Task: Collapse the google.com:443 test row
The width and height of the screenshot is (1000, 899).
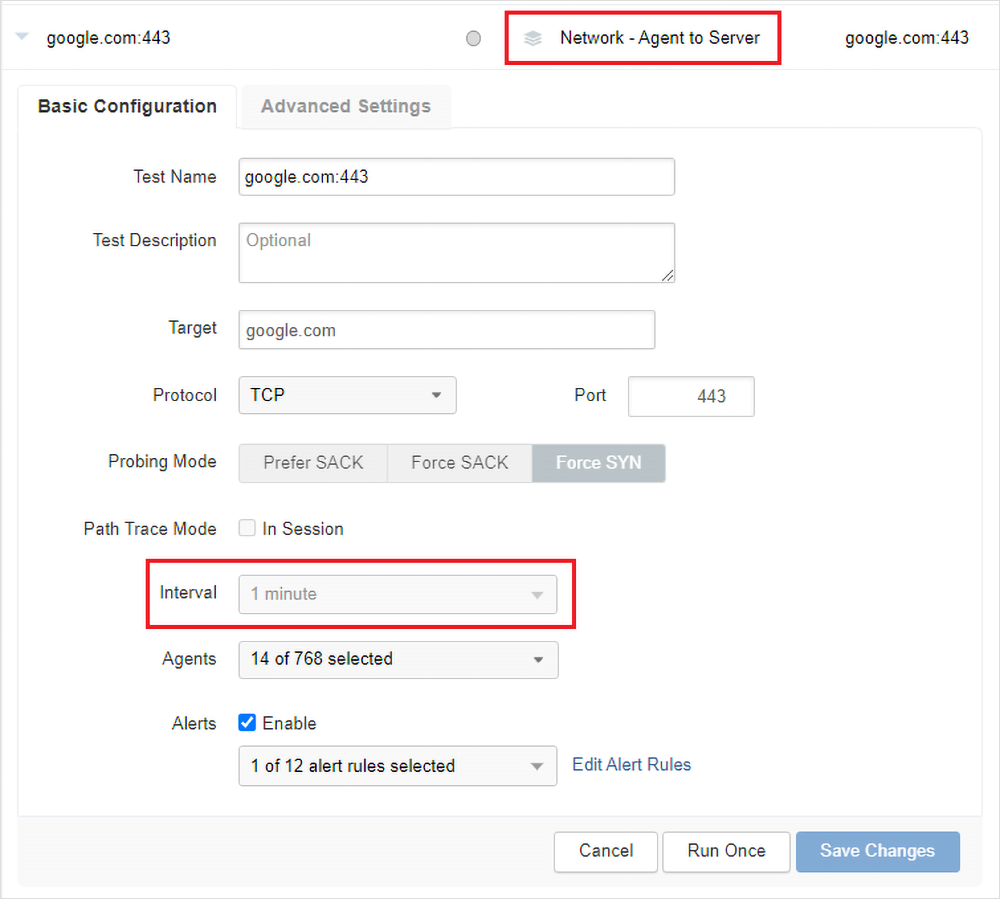Action: (x=22, y=38)
